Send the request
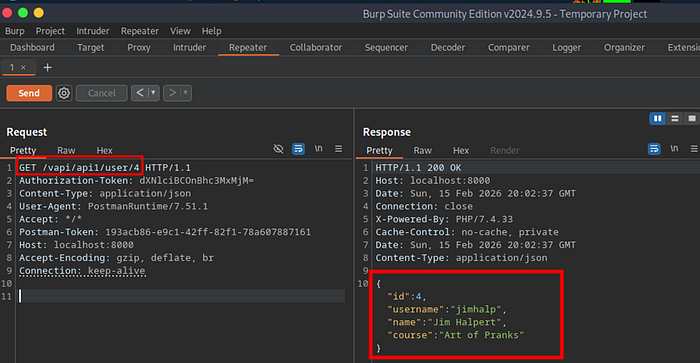Image resolution: width=700 pixels, height=363 pixels. coord(29,93)
